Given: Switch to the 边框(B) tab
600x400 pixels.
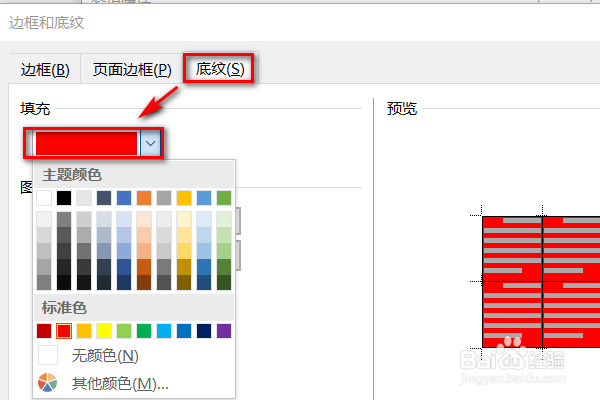Looking at the screenshot, I should (x=45, y=70).
